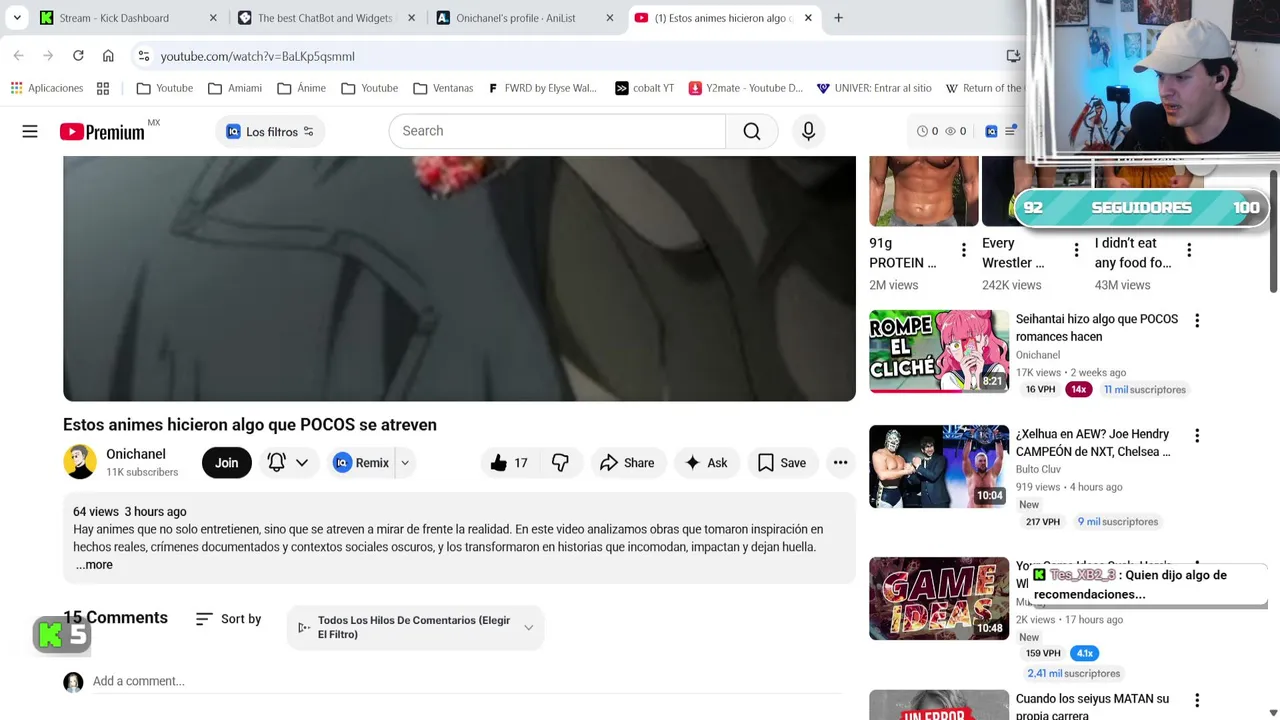Image resolution: width=1280 pixels, height=720 pixels.
Task: Click the Add a comment field
Action: click(467, 681)
